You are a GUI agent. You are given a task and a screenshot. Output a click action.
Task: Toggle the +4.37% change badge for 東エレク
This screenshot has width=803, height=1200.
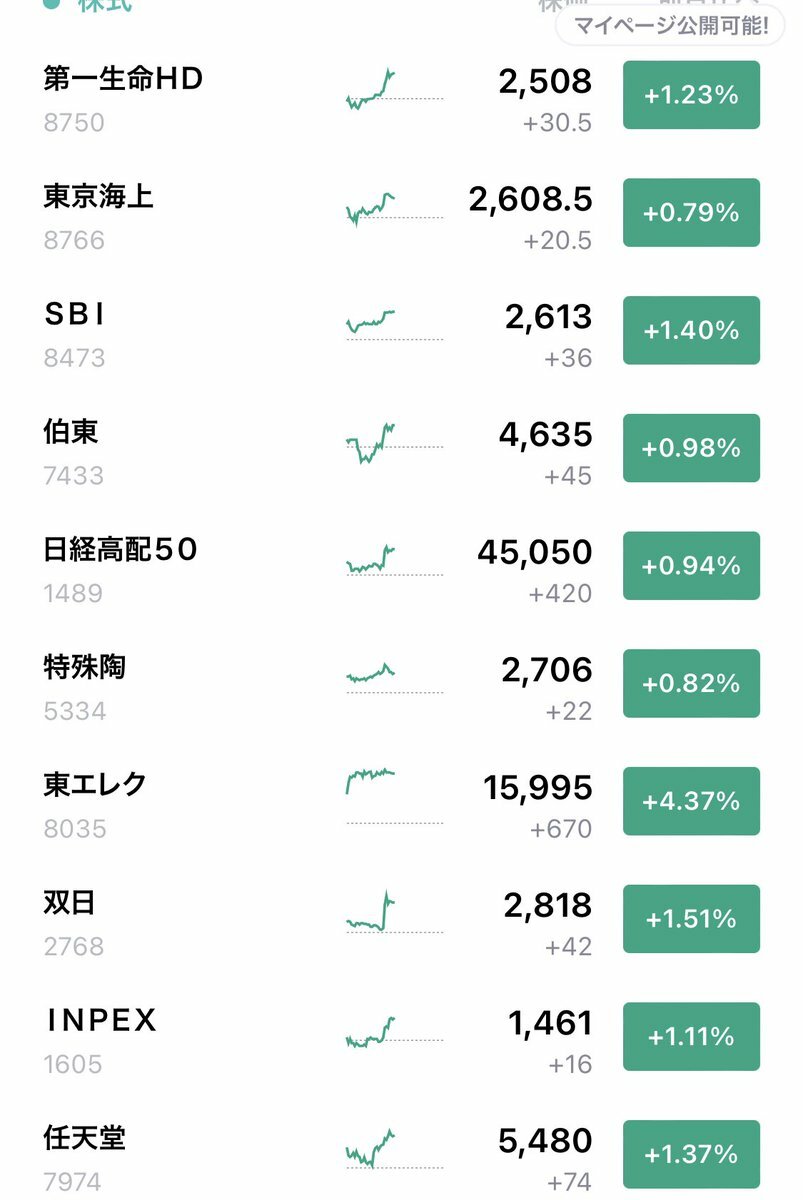coord(691,801)
